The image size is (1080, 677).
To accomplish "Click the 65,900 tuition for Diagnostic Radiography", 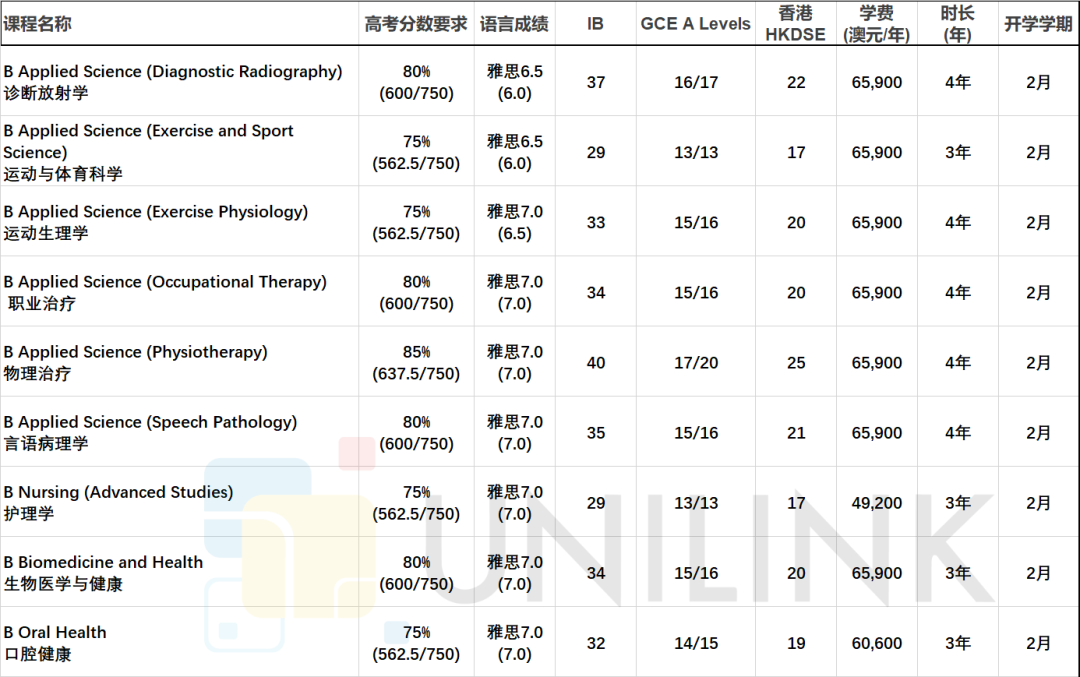I will point(877,83).
